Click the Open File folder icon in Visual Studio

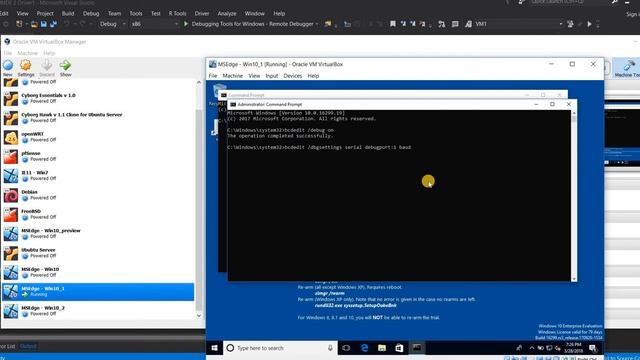click(x=34, y=24)
